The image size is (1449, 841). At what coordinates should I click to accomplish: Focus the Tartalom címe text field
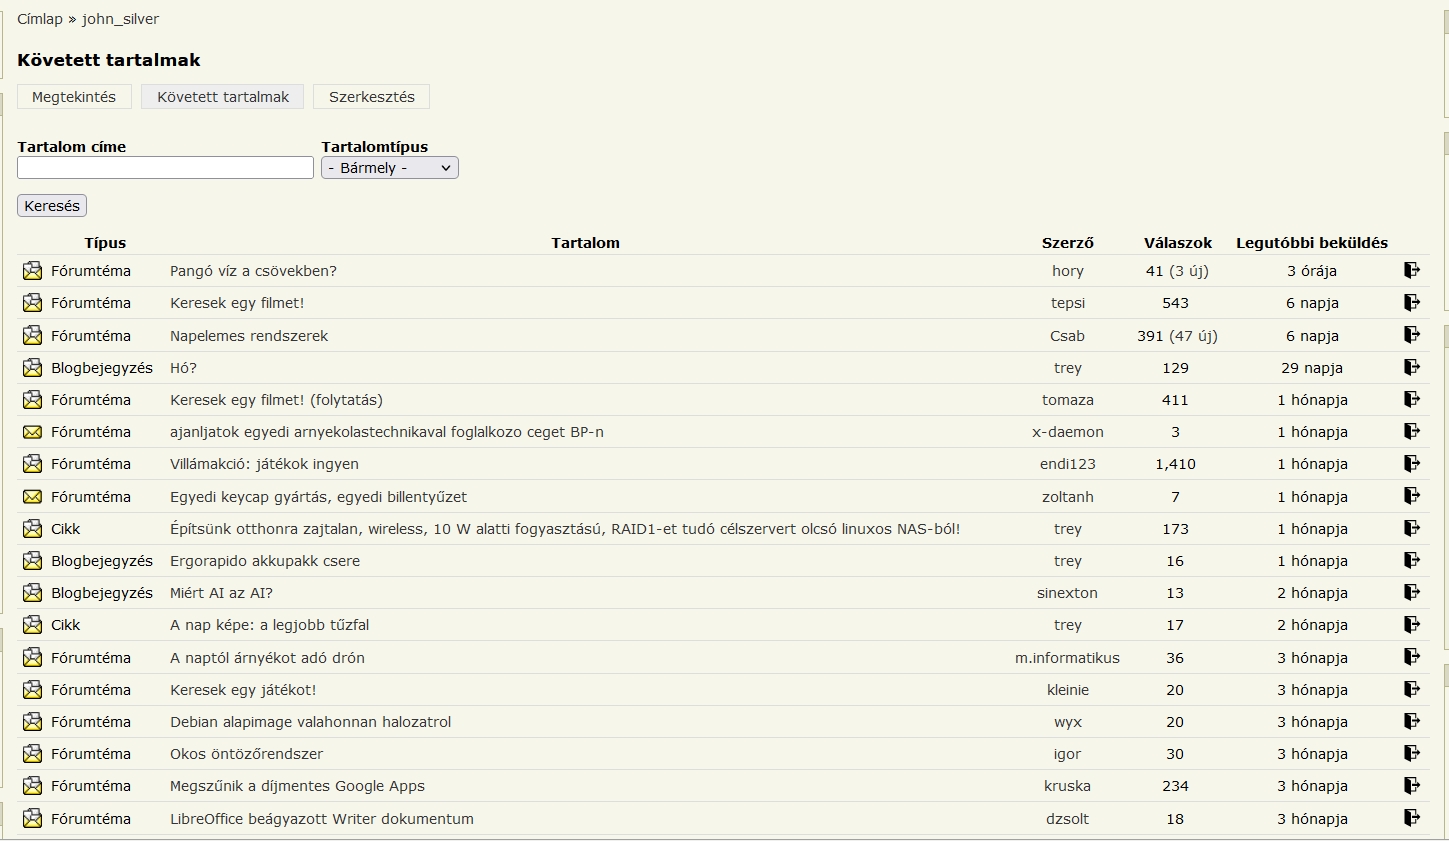point(166,168)
